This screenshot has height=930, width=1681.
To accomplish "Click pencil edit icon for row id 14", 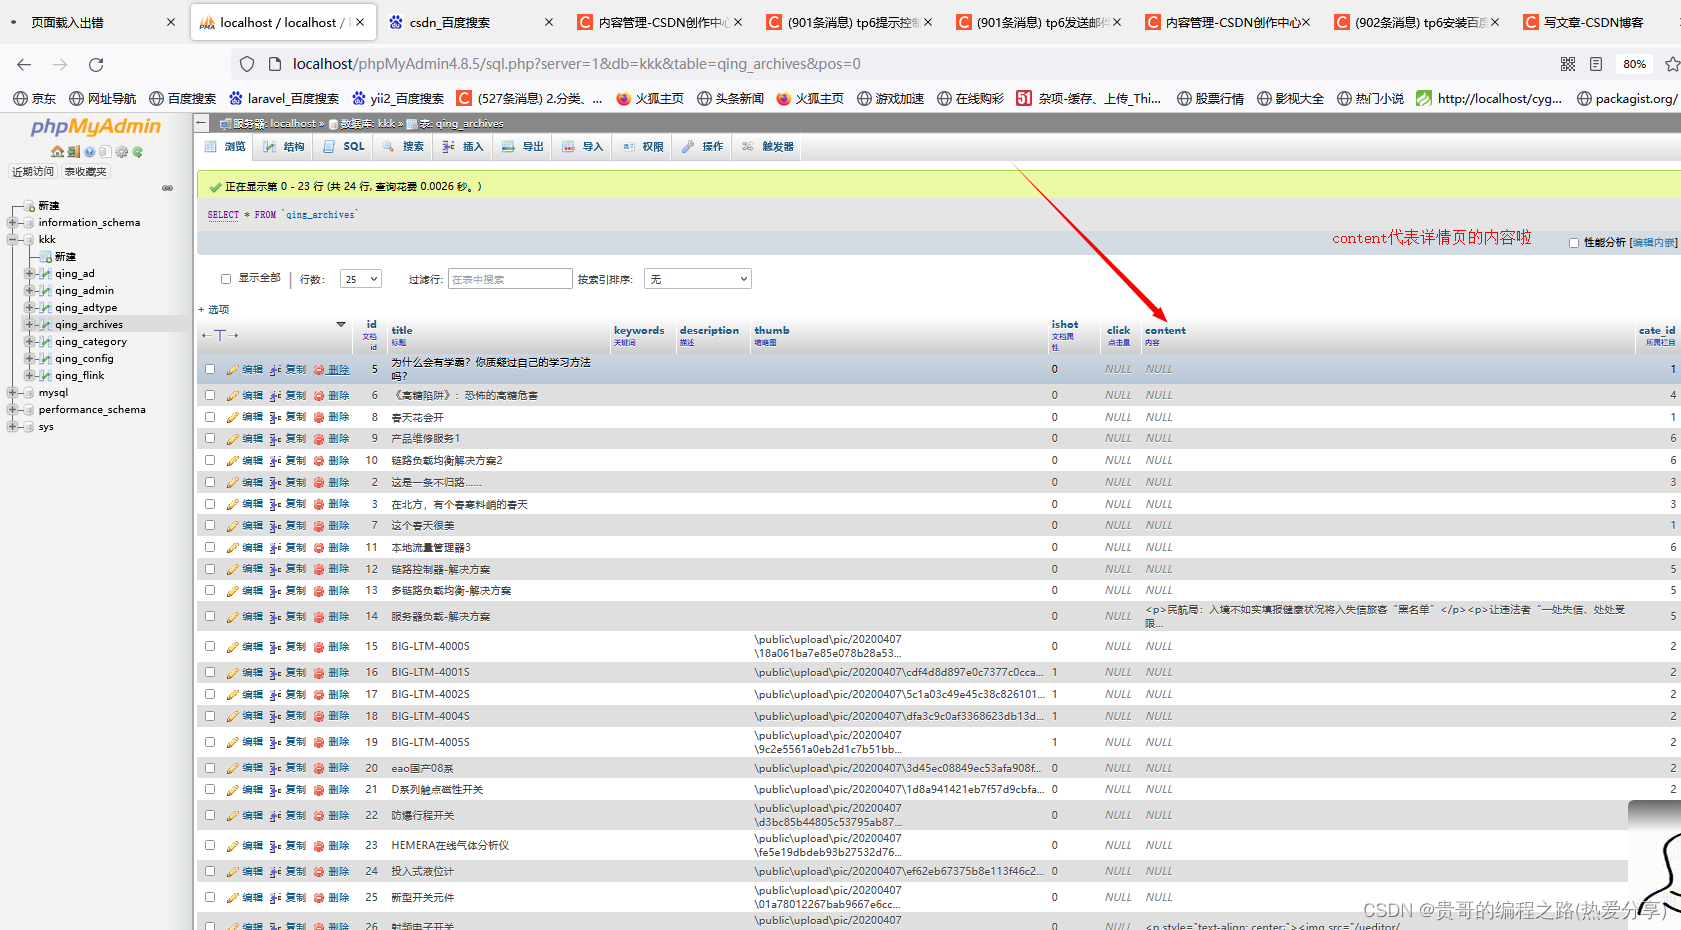I will [232, 617].
